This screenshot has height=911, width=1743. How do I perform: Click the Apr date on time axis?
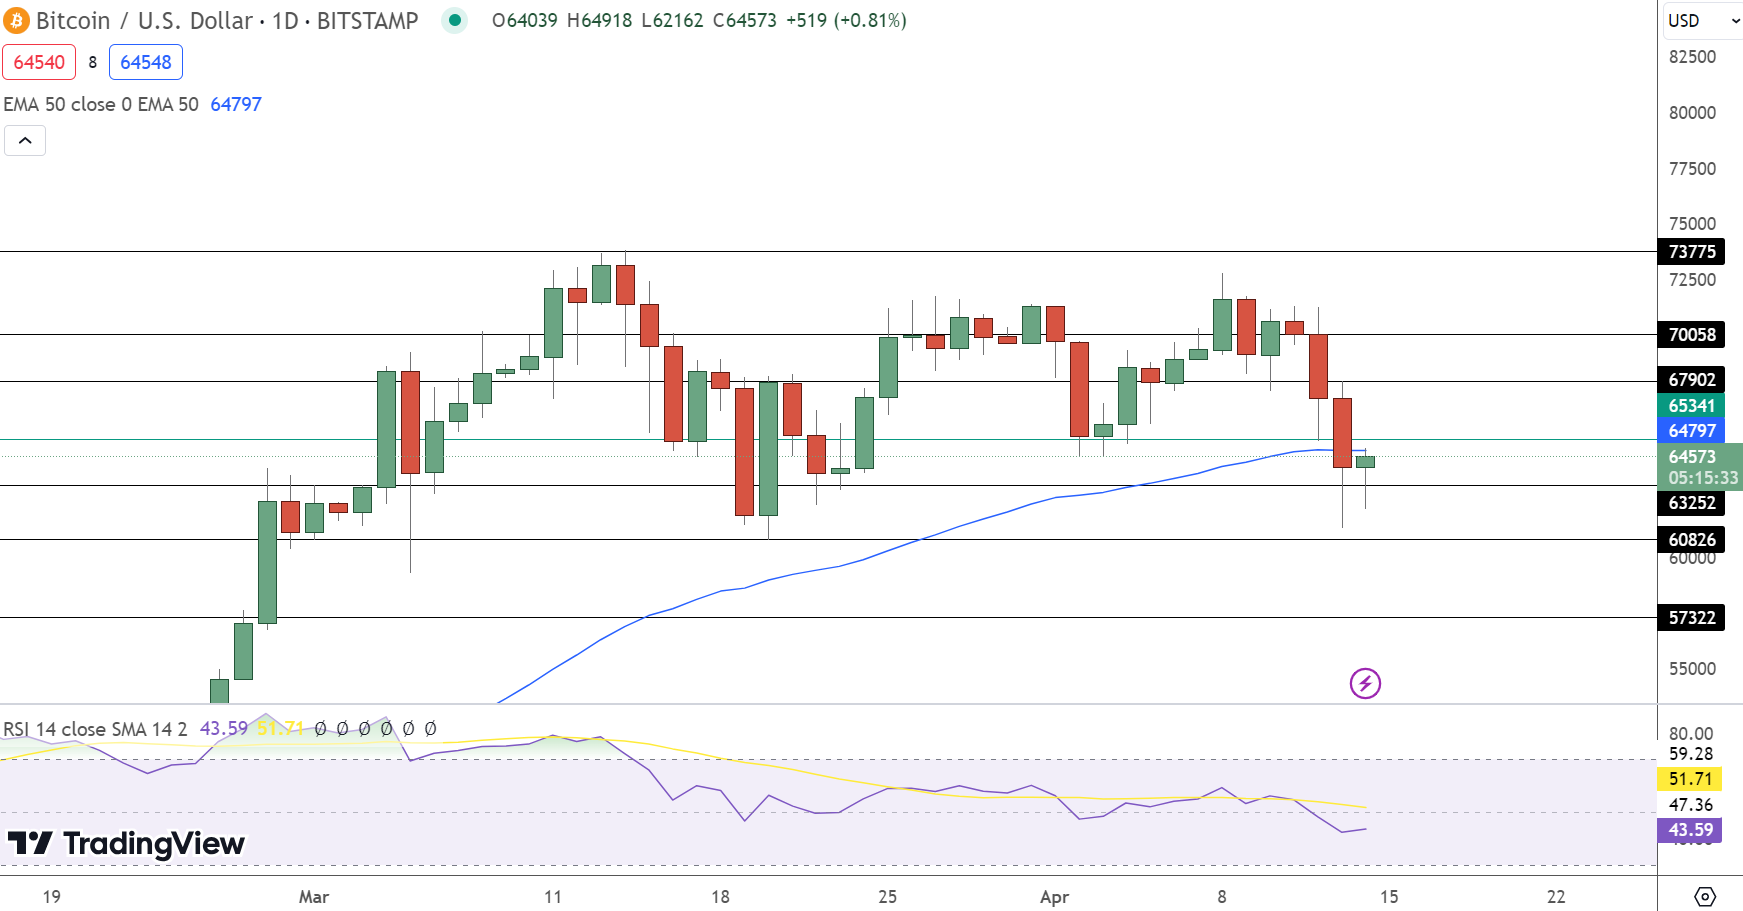[x=1054, y=897]
